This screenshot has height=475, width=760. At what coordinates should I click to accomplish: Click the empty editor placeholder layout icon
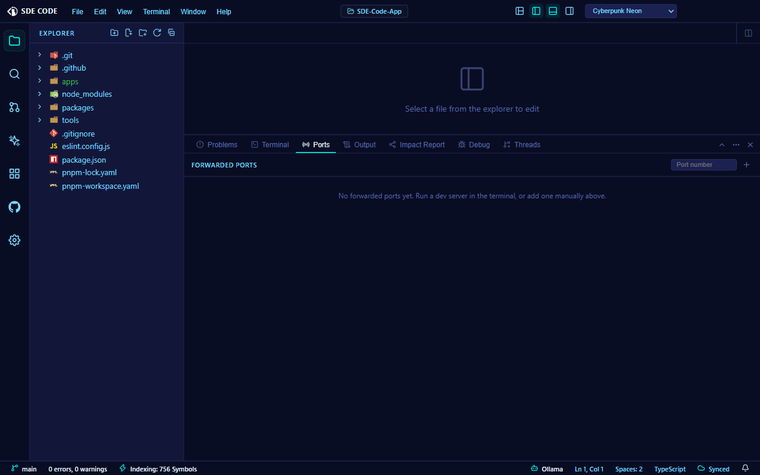472,79
